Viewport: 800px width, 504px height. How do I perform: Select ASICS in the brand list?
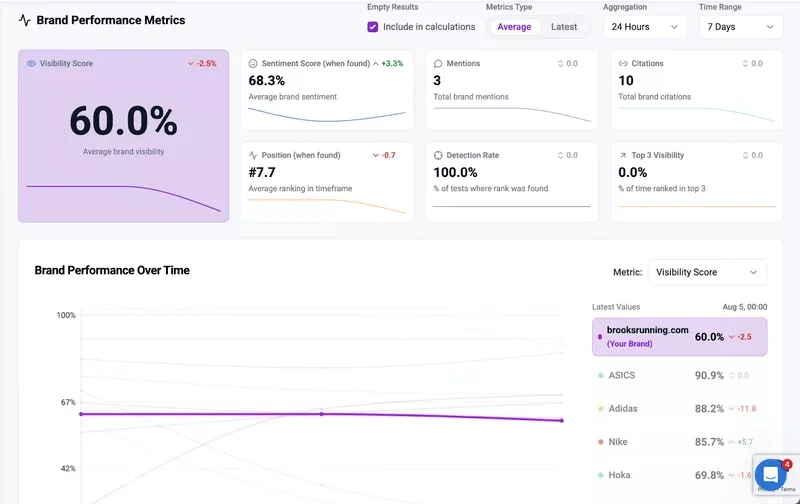click(621, 376)
